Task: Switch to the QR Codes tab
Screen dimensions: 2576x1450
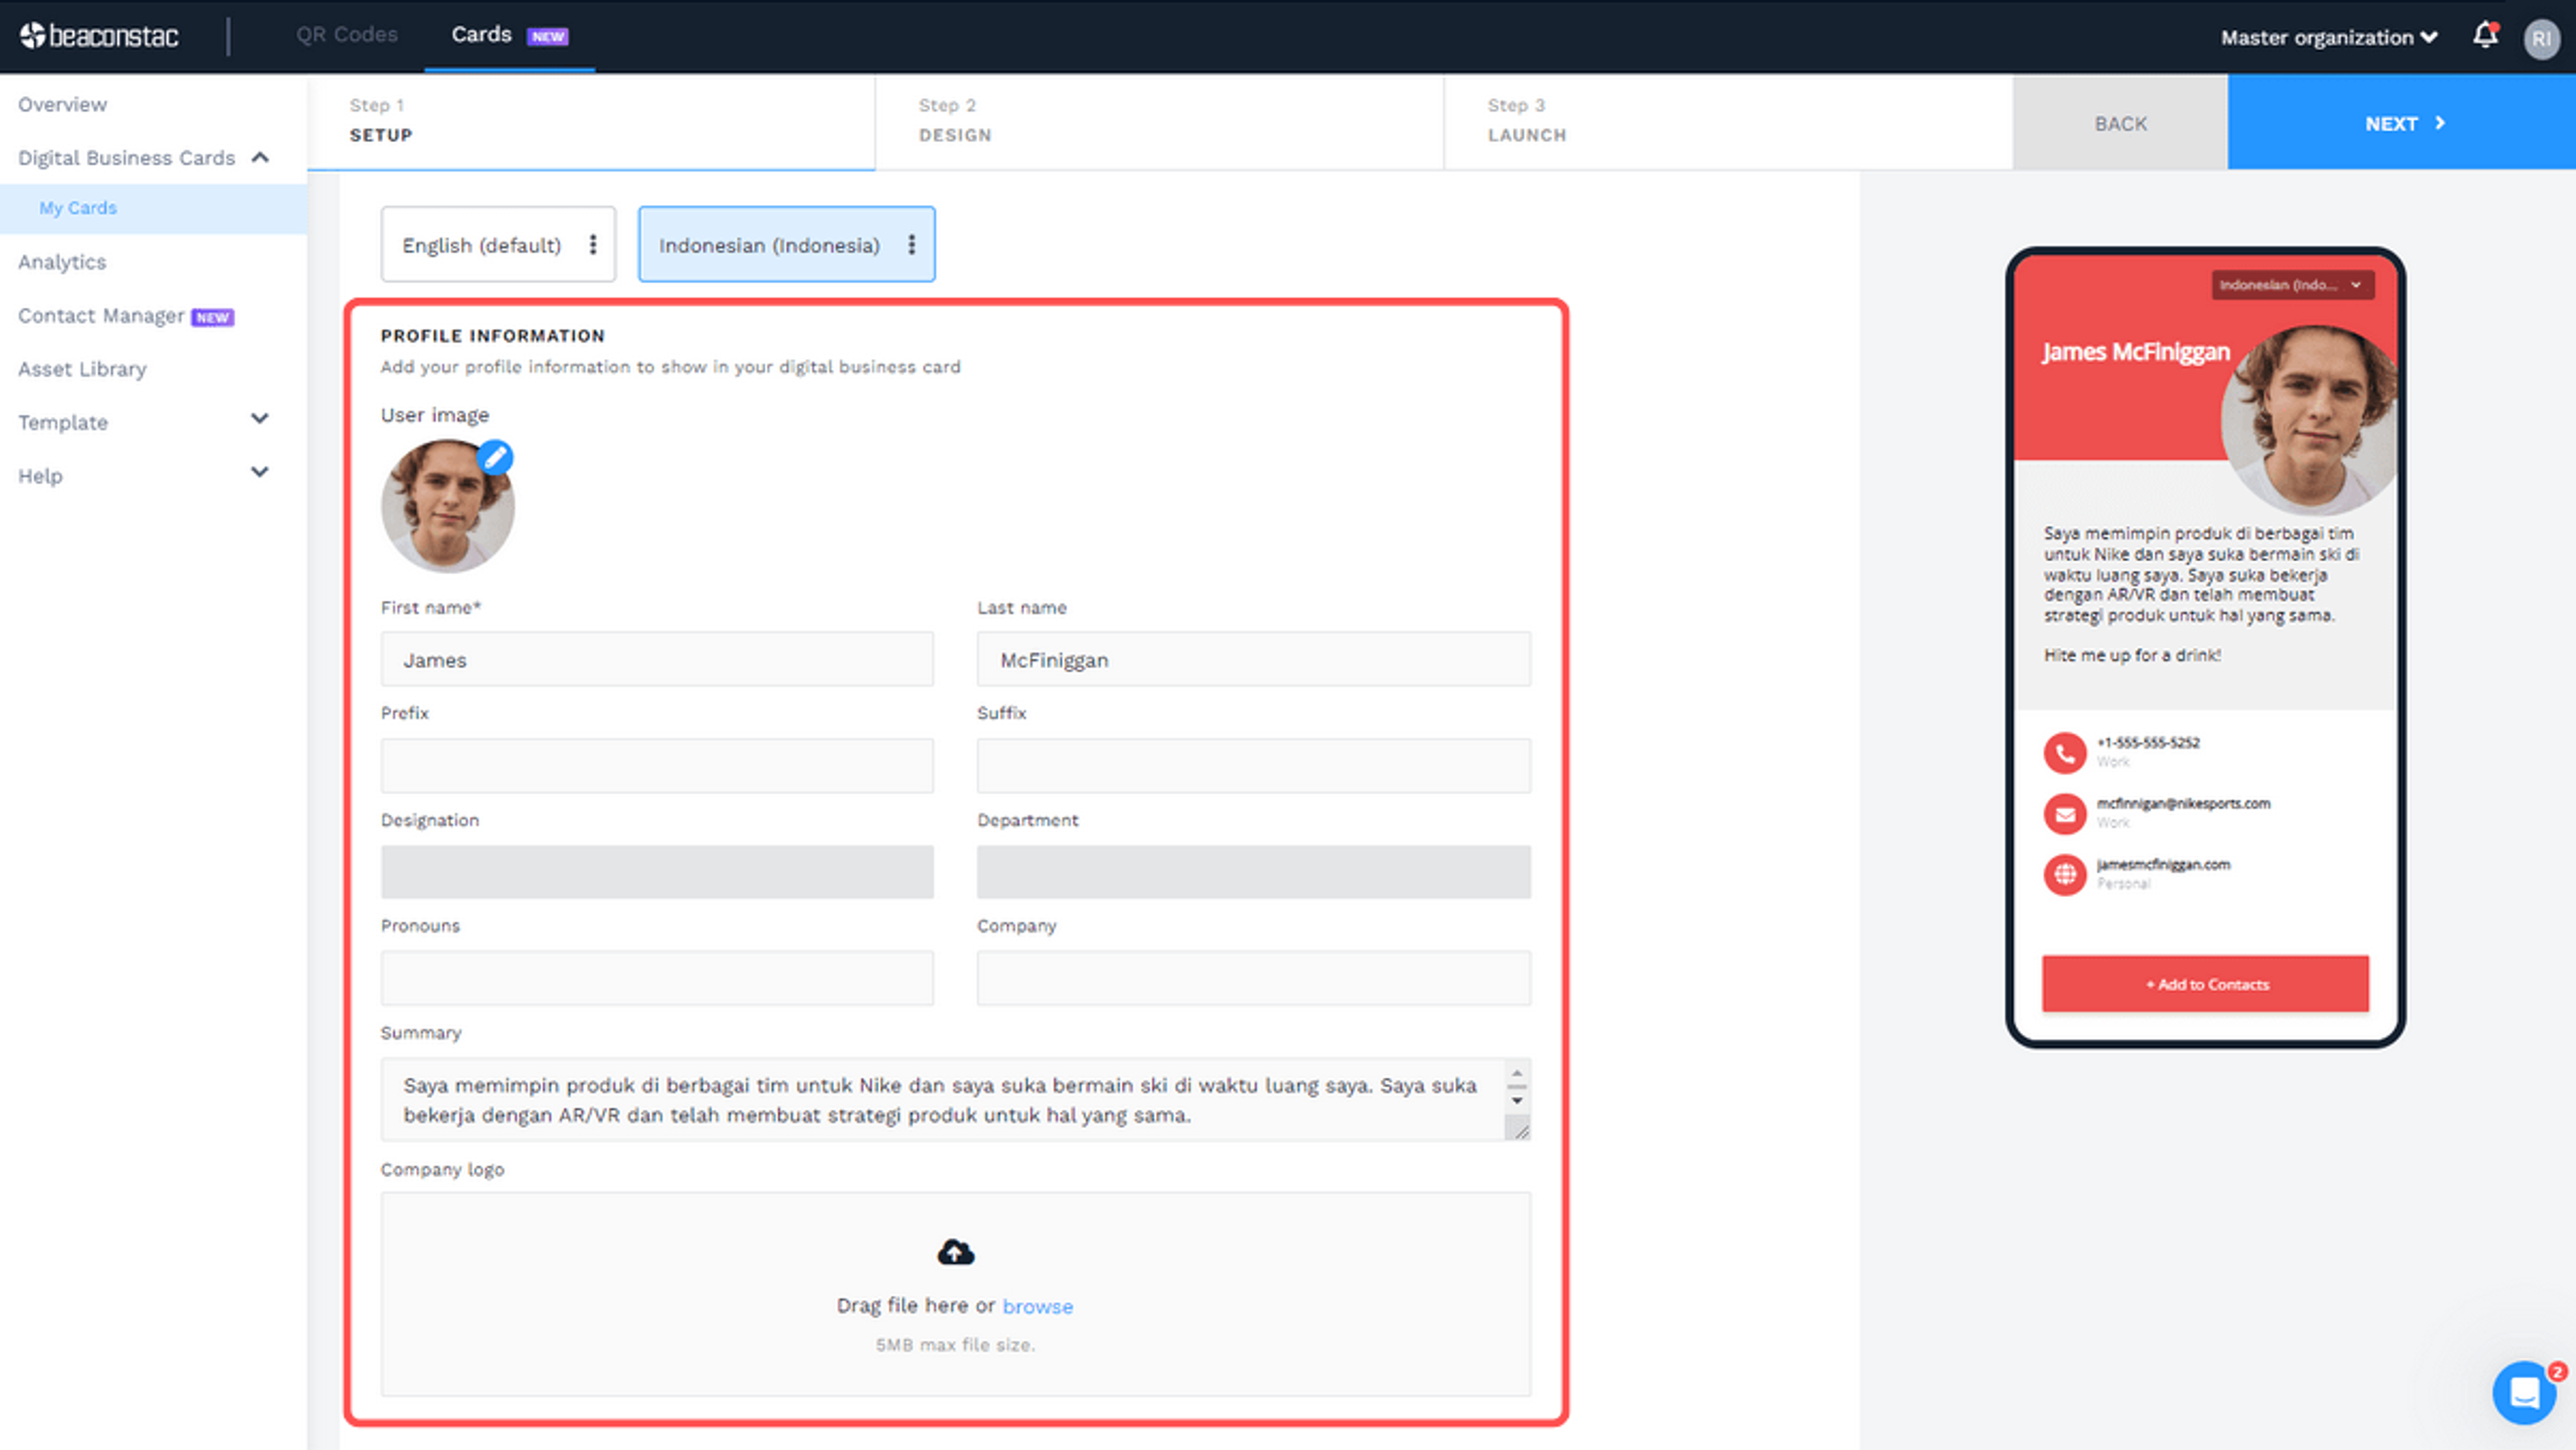Action: (x=346, y=34)
